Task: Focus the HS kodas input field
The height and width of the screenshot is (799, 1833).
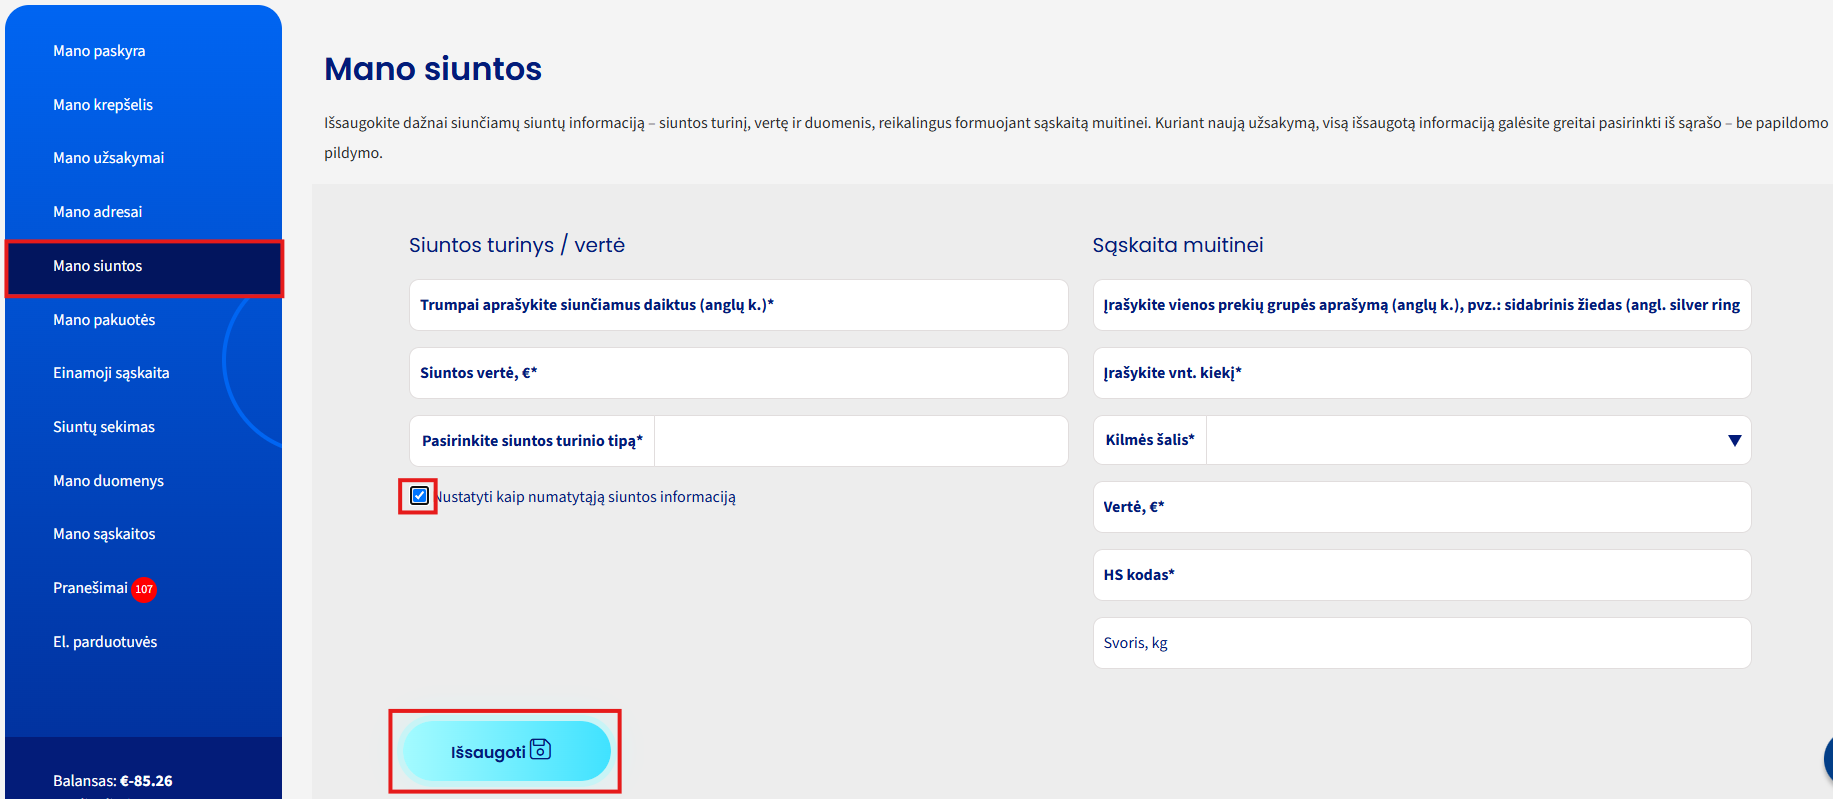Action: (1422, 575)
